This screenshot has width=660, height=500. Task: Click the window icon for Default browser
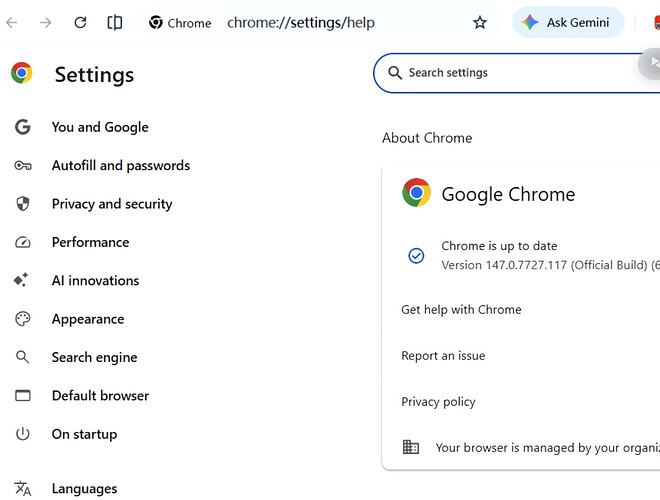(23, 396)
